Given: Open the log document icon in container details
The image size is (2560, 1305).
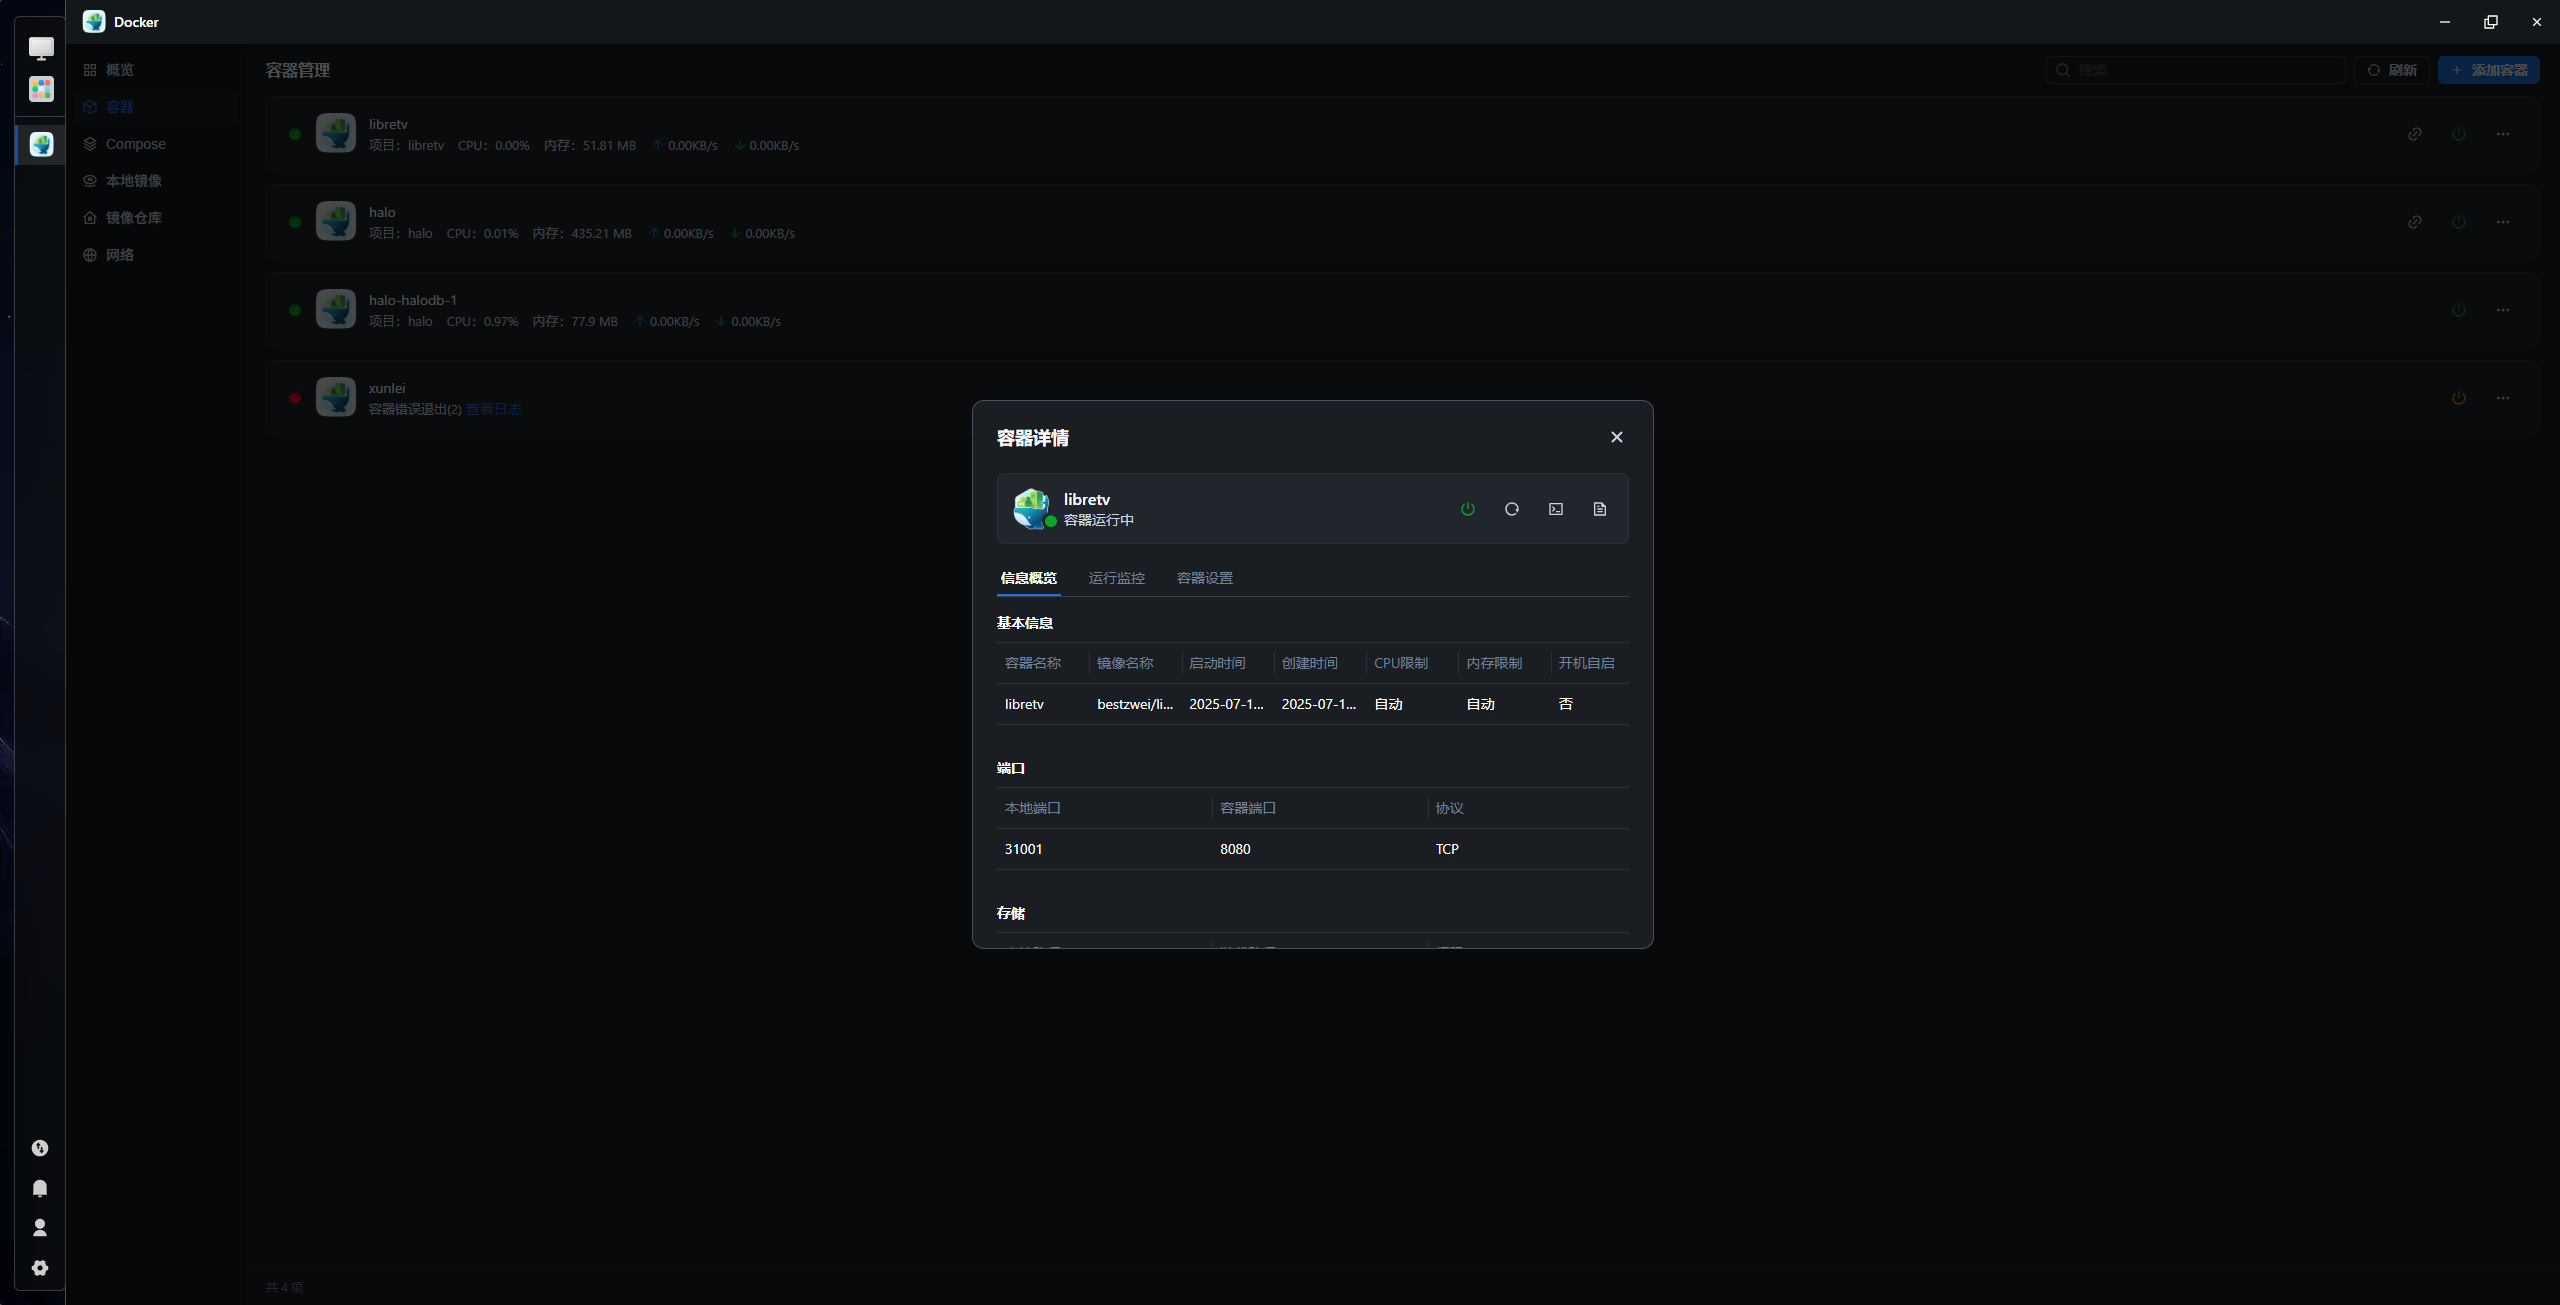Looking at the screenshot, I should [x=1599, y=509].
